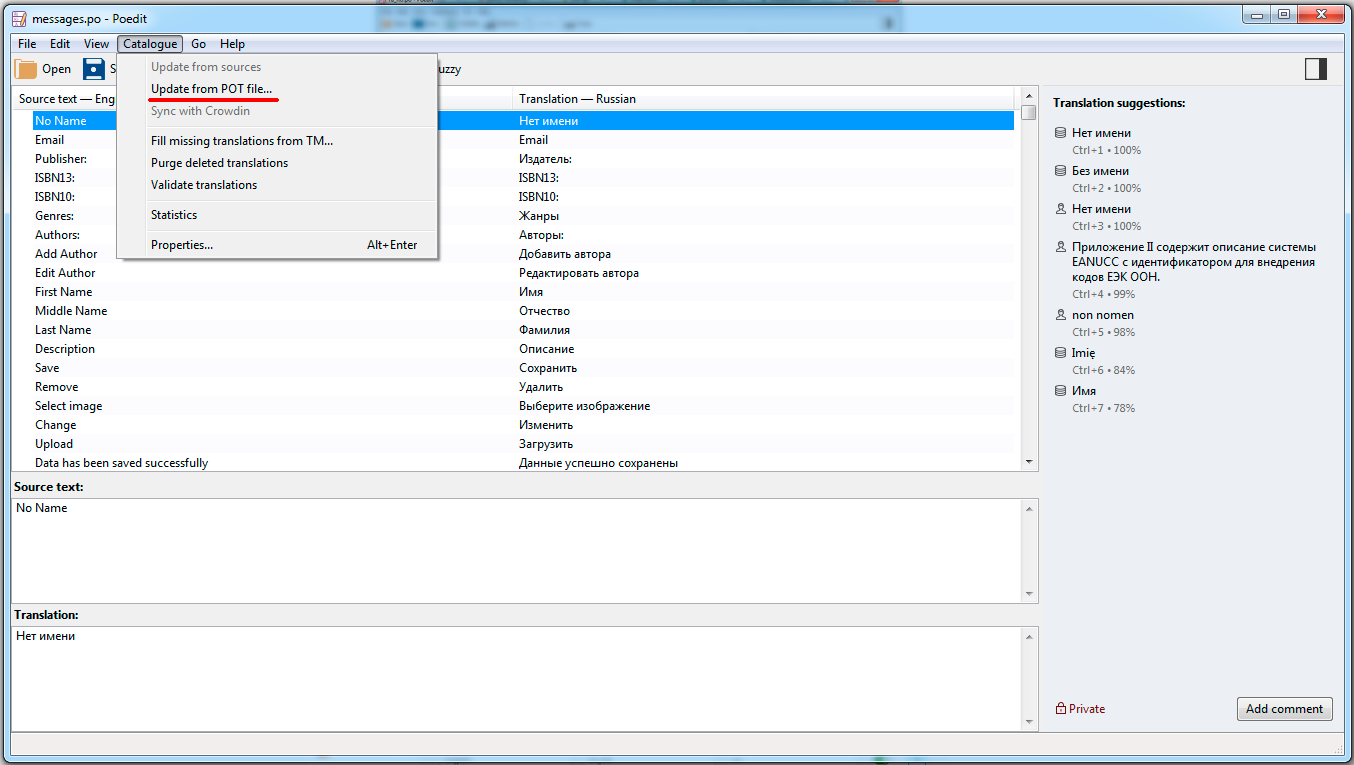Choose 'Fill missing translations from TM...'
The image size is (1354, 765).
242,141
